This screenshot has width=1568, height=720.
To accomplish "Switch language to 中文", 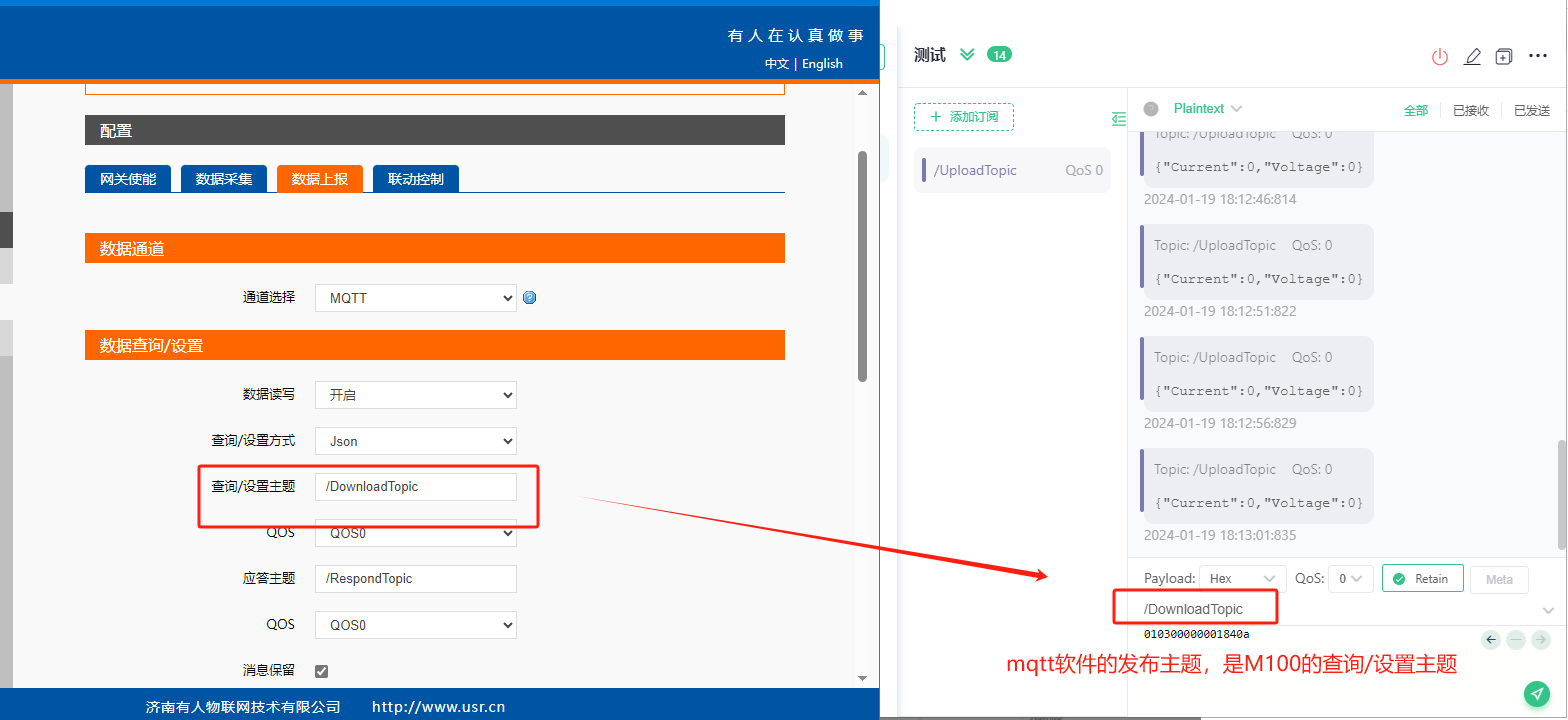I will 777,63.
